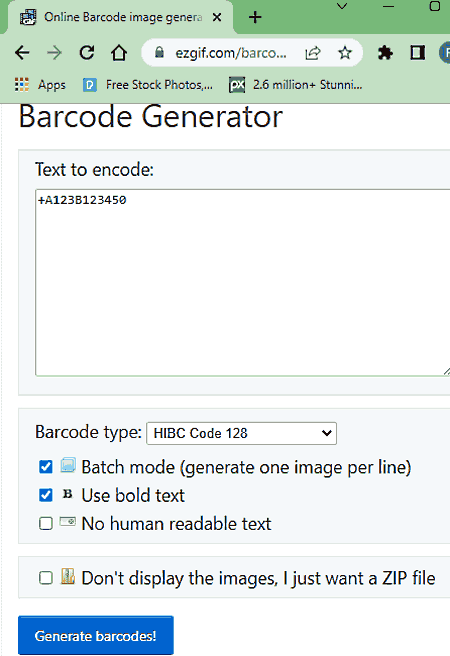Screen dimensions: 450x656
Task: Open the Free Stock Photos bookmark
Action: [148, 85]
